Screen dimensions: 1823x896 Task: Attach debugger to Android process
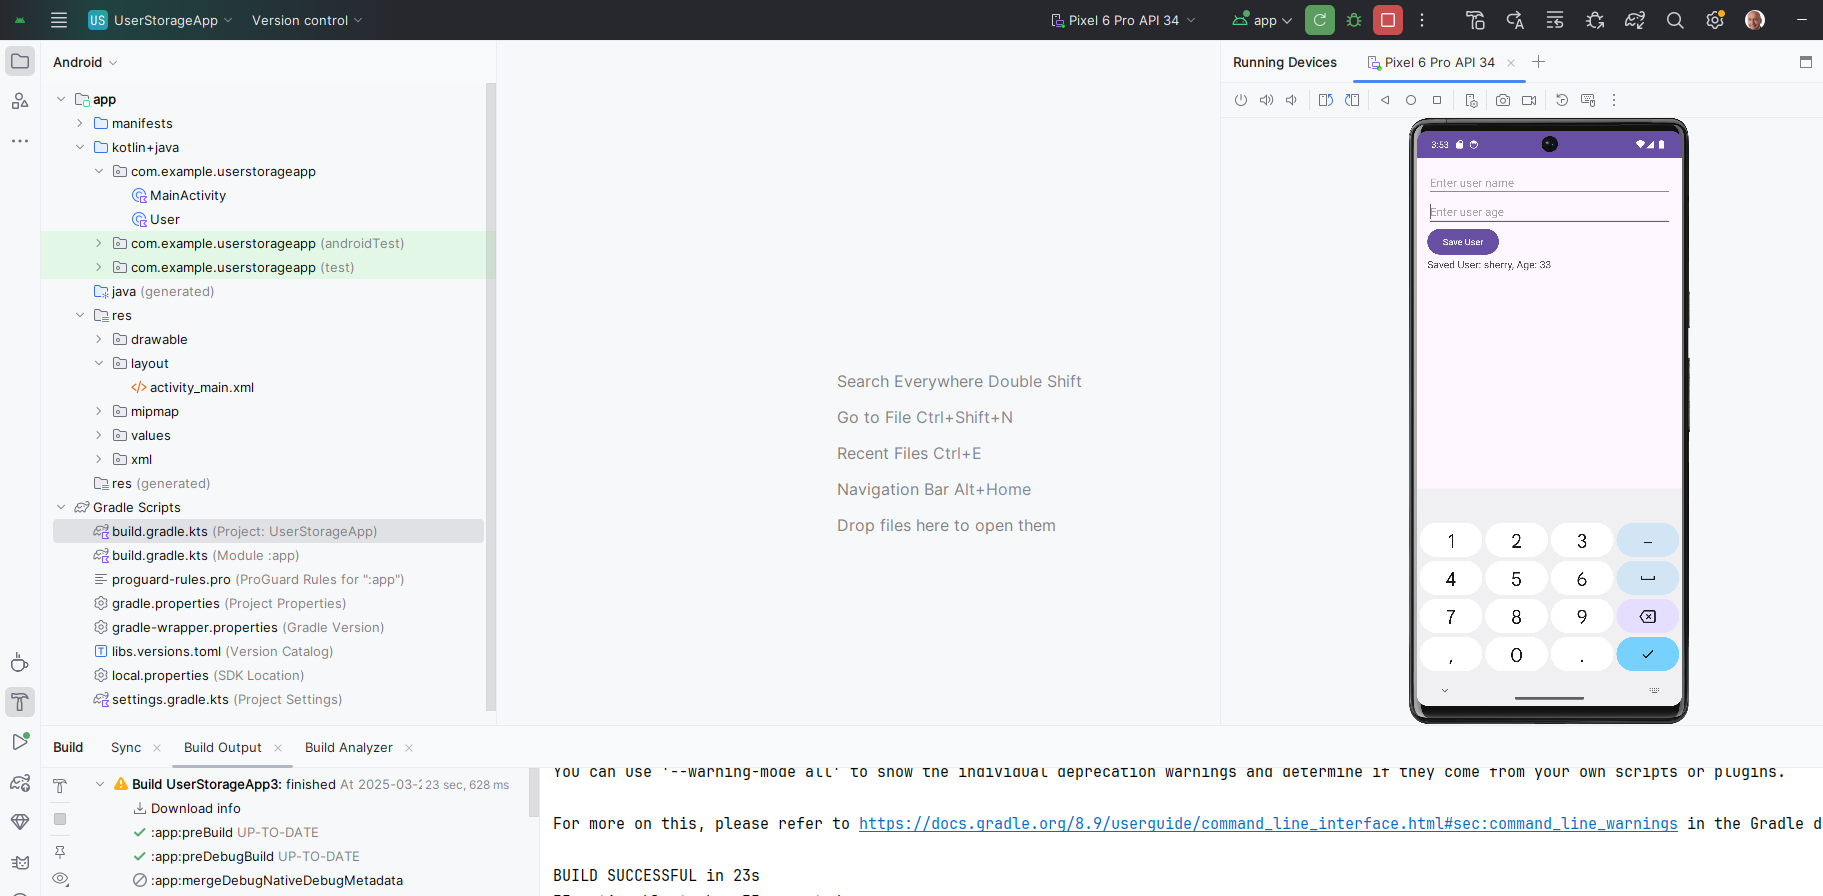pos(1595,20)
